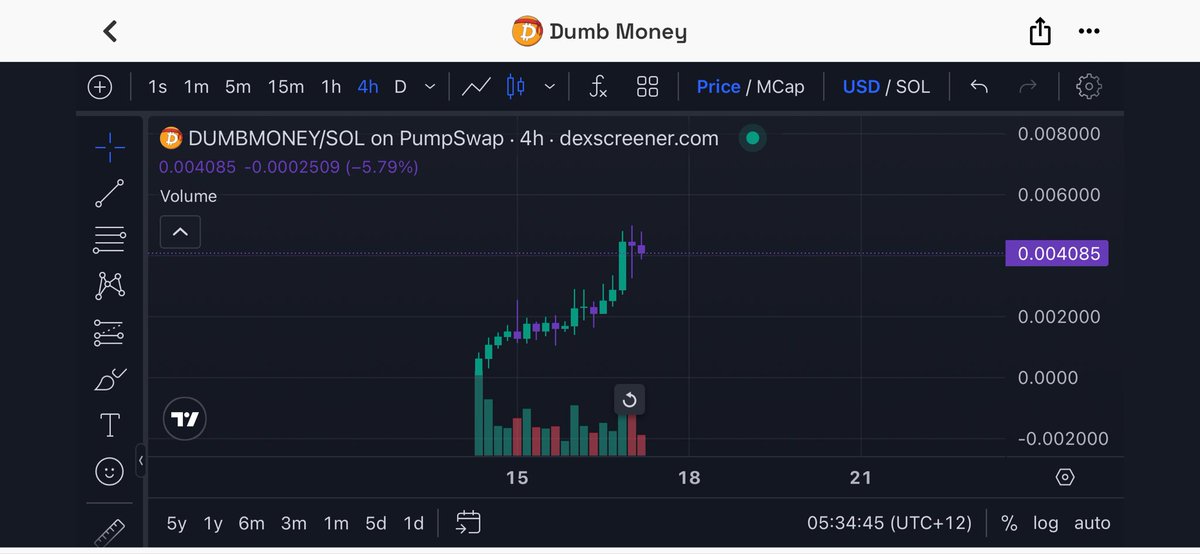This screenshot has height=554, width=1200.
Task: Select the line chart style icon
Action: point(476,87)
